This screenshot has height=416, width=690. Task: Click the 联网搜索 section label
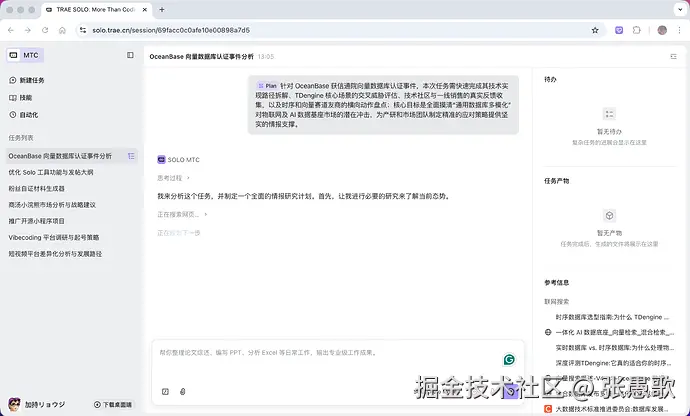557,302
